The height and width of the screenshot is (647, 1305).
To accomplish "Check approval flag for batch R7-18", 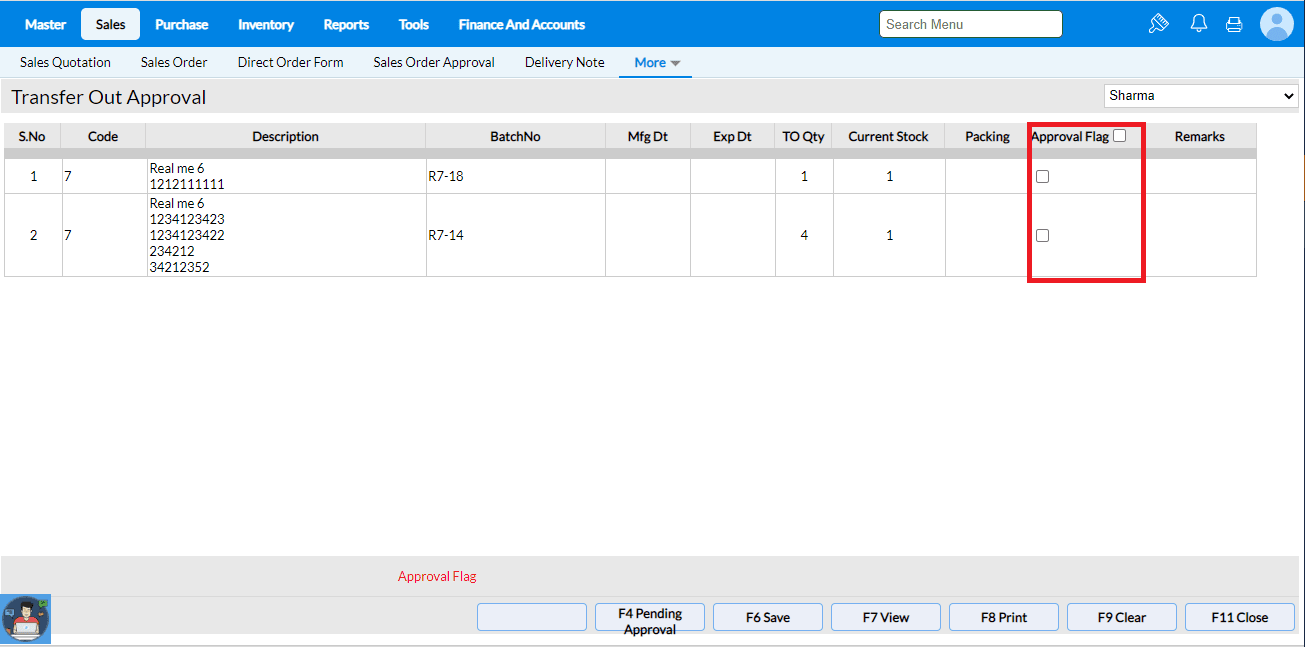I will click(x=1042, y=176).
